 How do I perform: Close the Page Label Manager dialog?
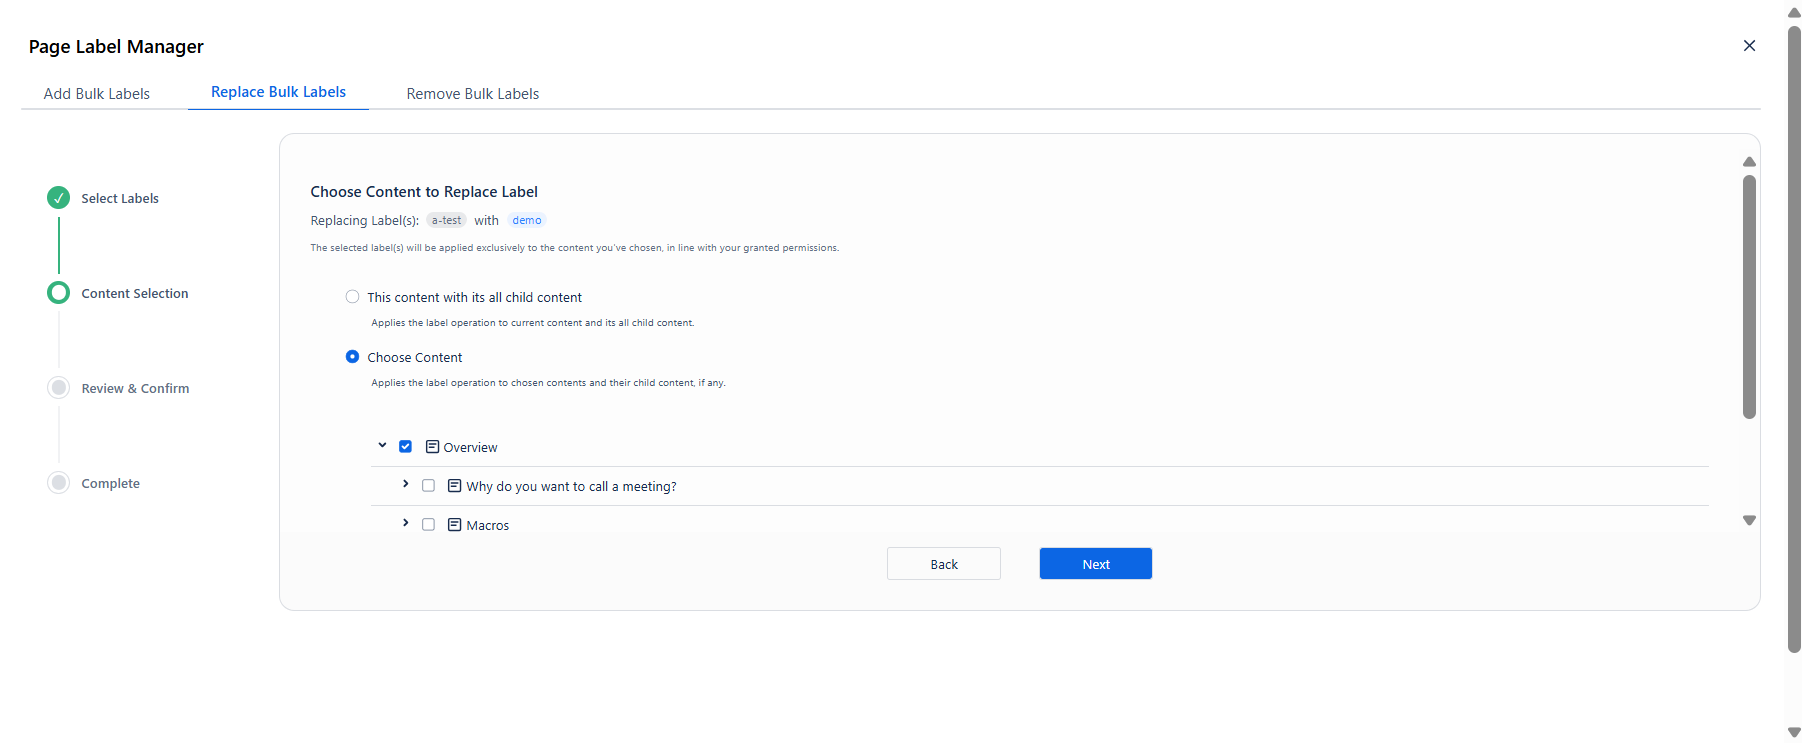1749,46
